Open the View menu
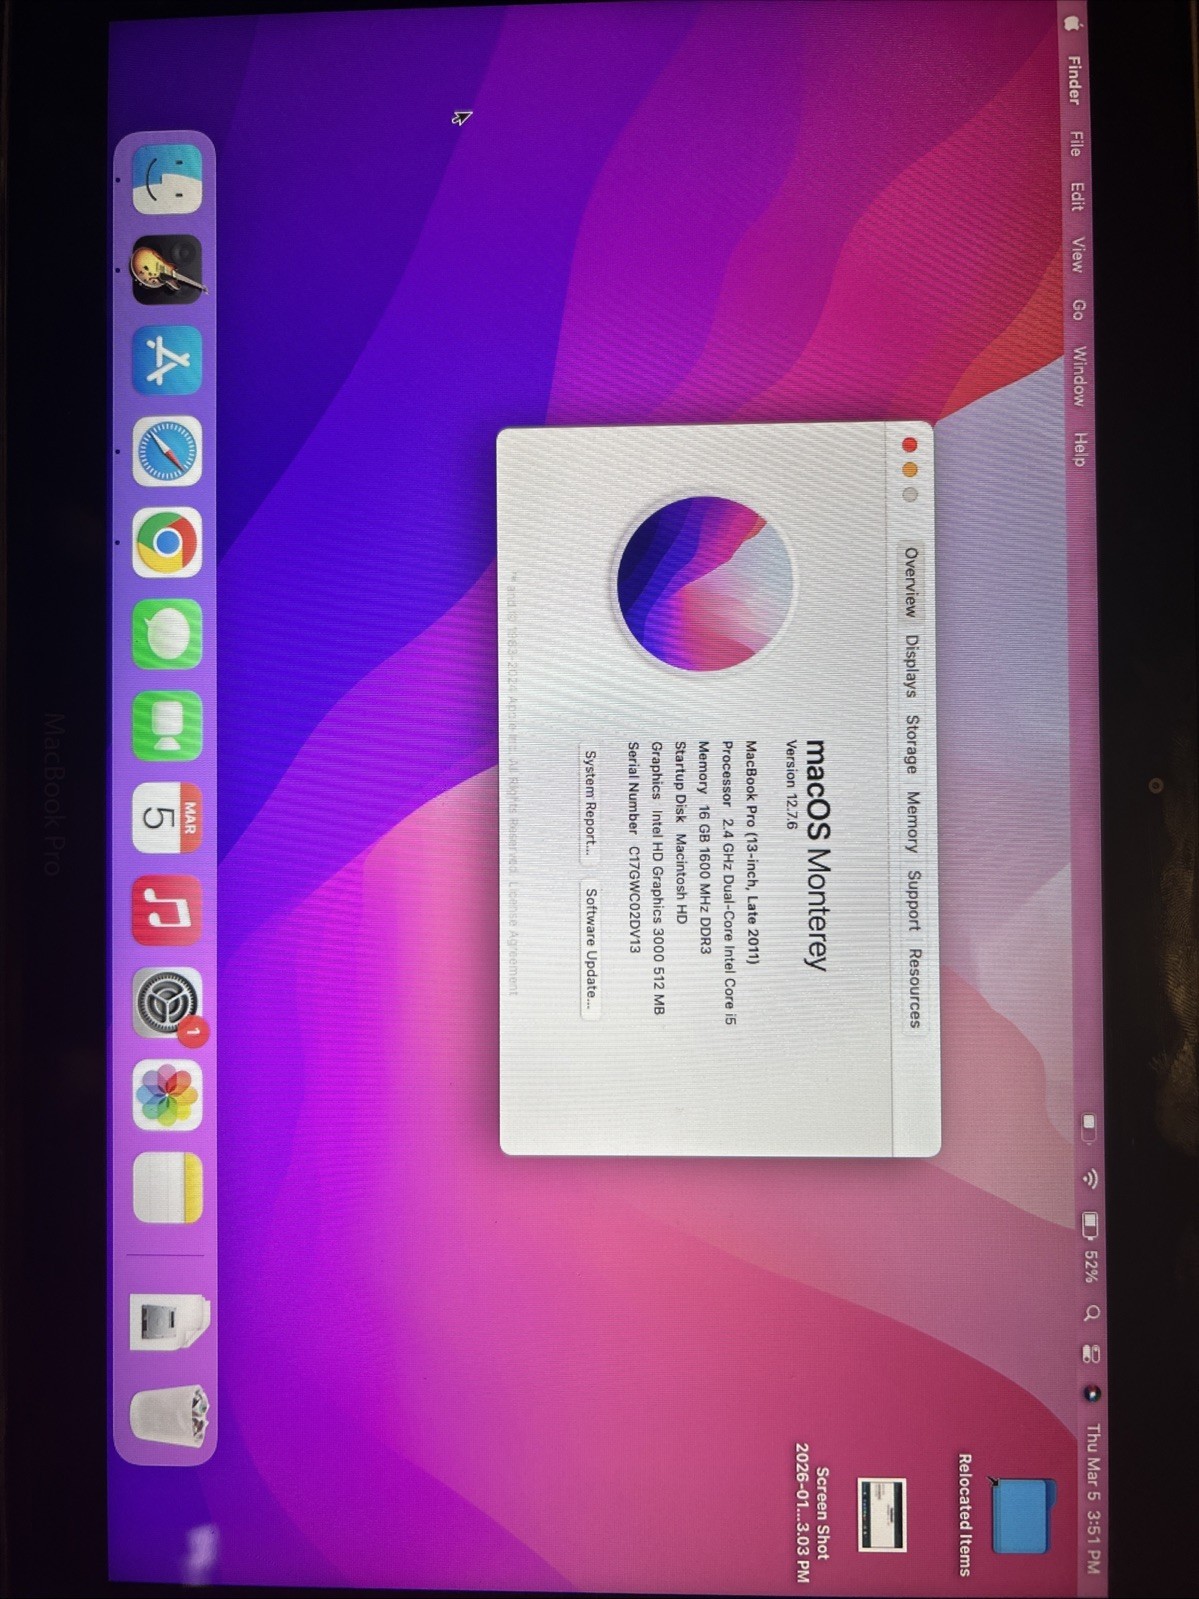 (x=1077, y=254)
